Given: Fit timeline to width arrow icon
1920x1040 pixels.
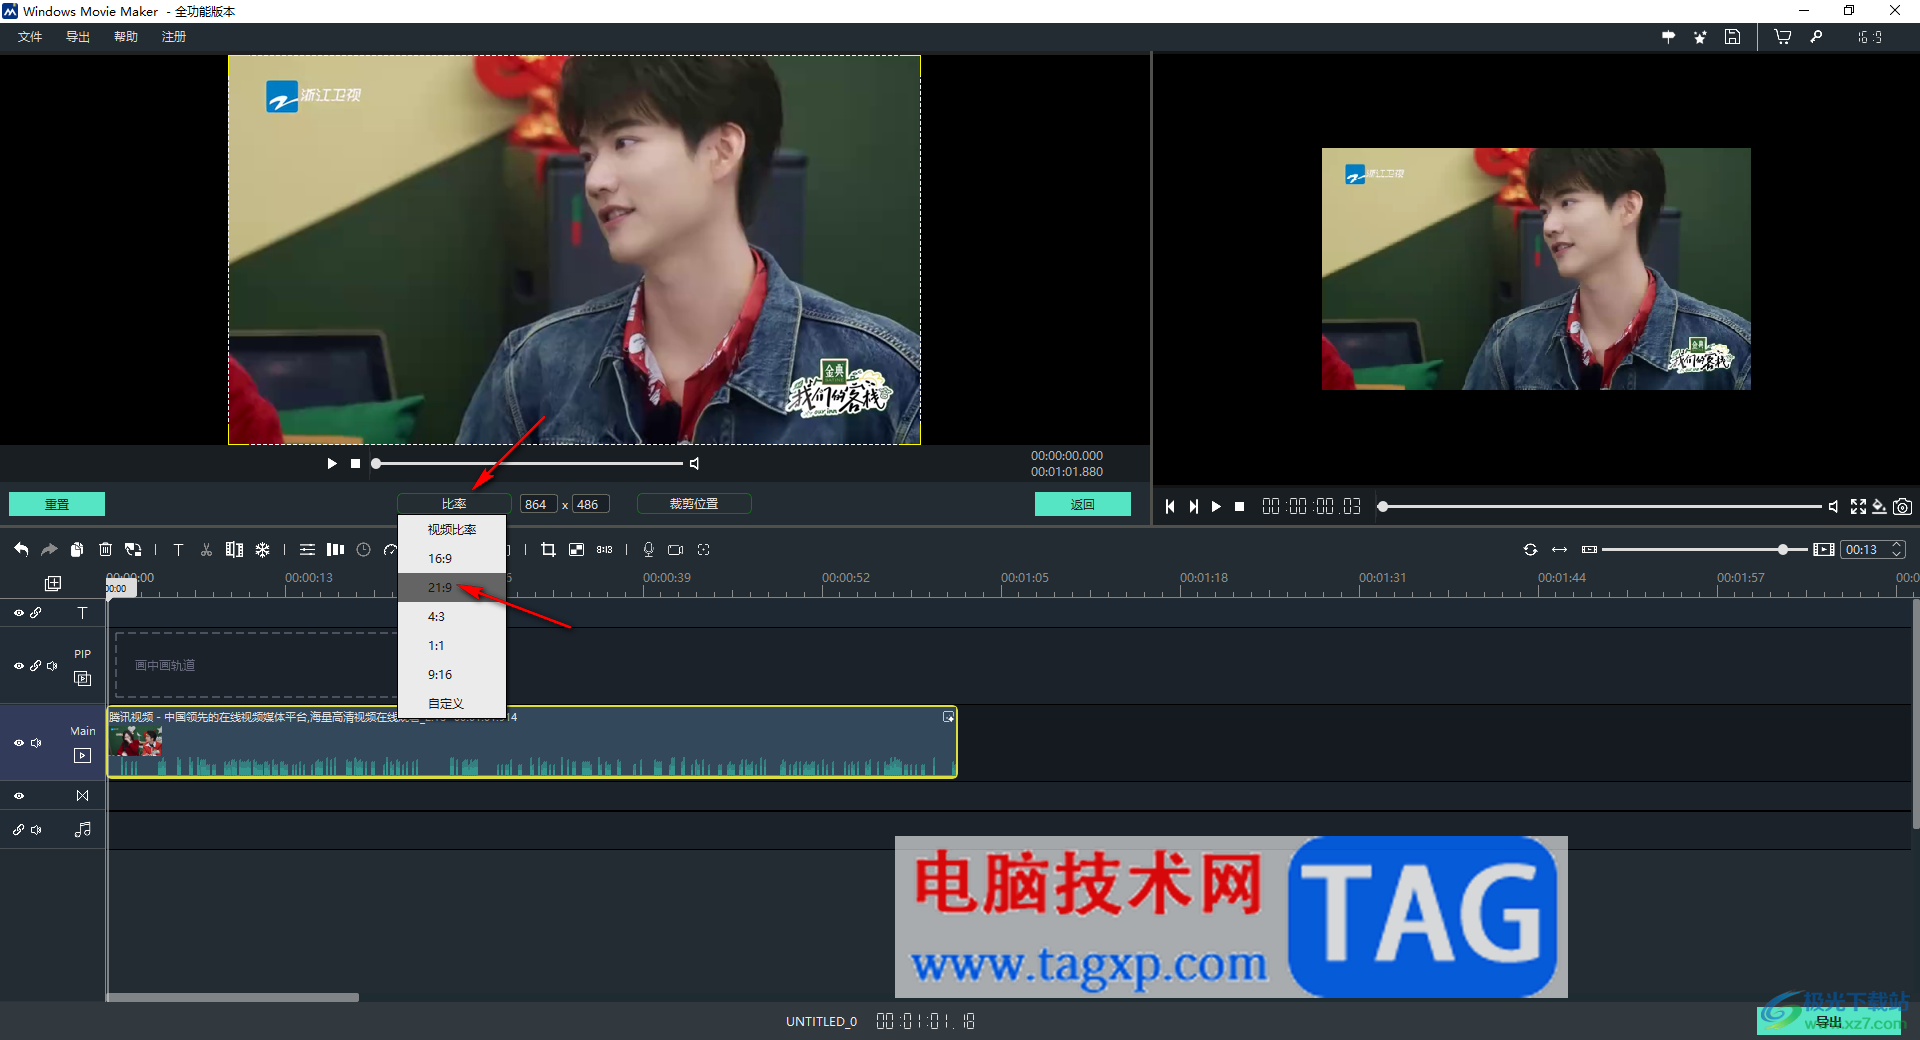Looking at the screenshot, I should click(1559, 549).
